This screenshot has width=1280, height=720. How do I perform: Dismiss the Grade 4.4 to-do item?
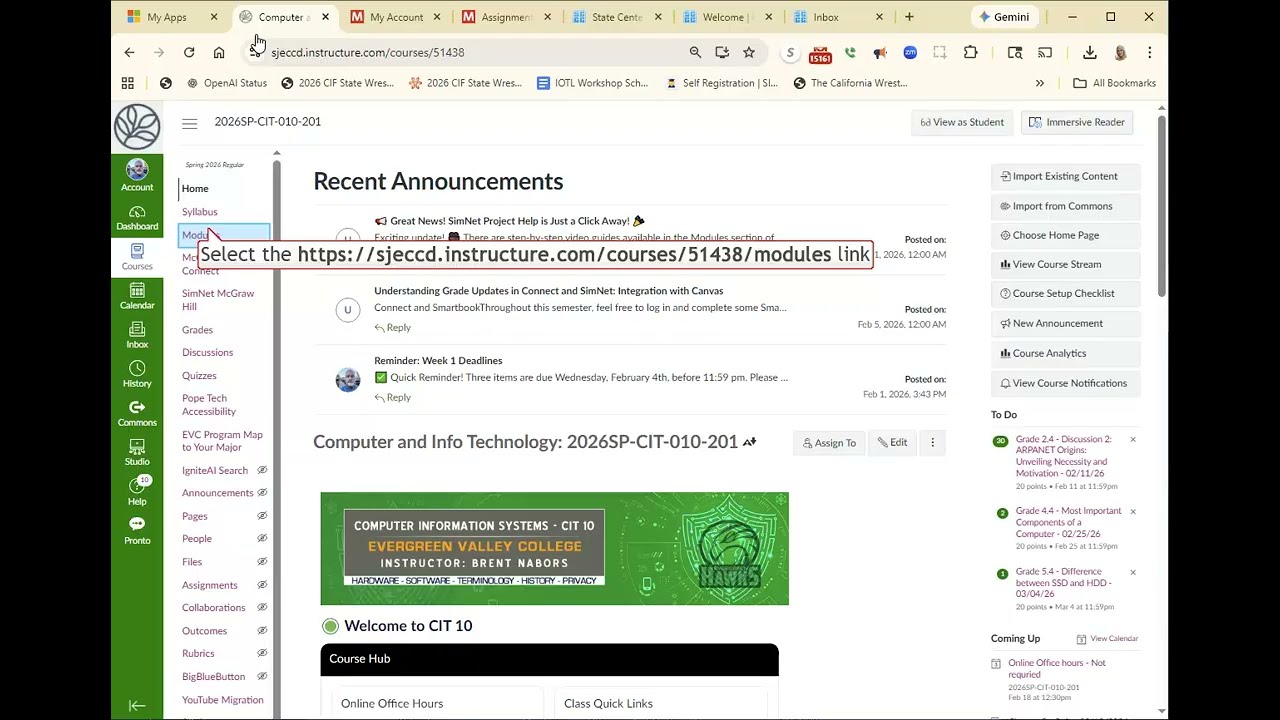(1133, 512)
